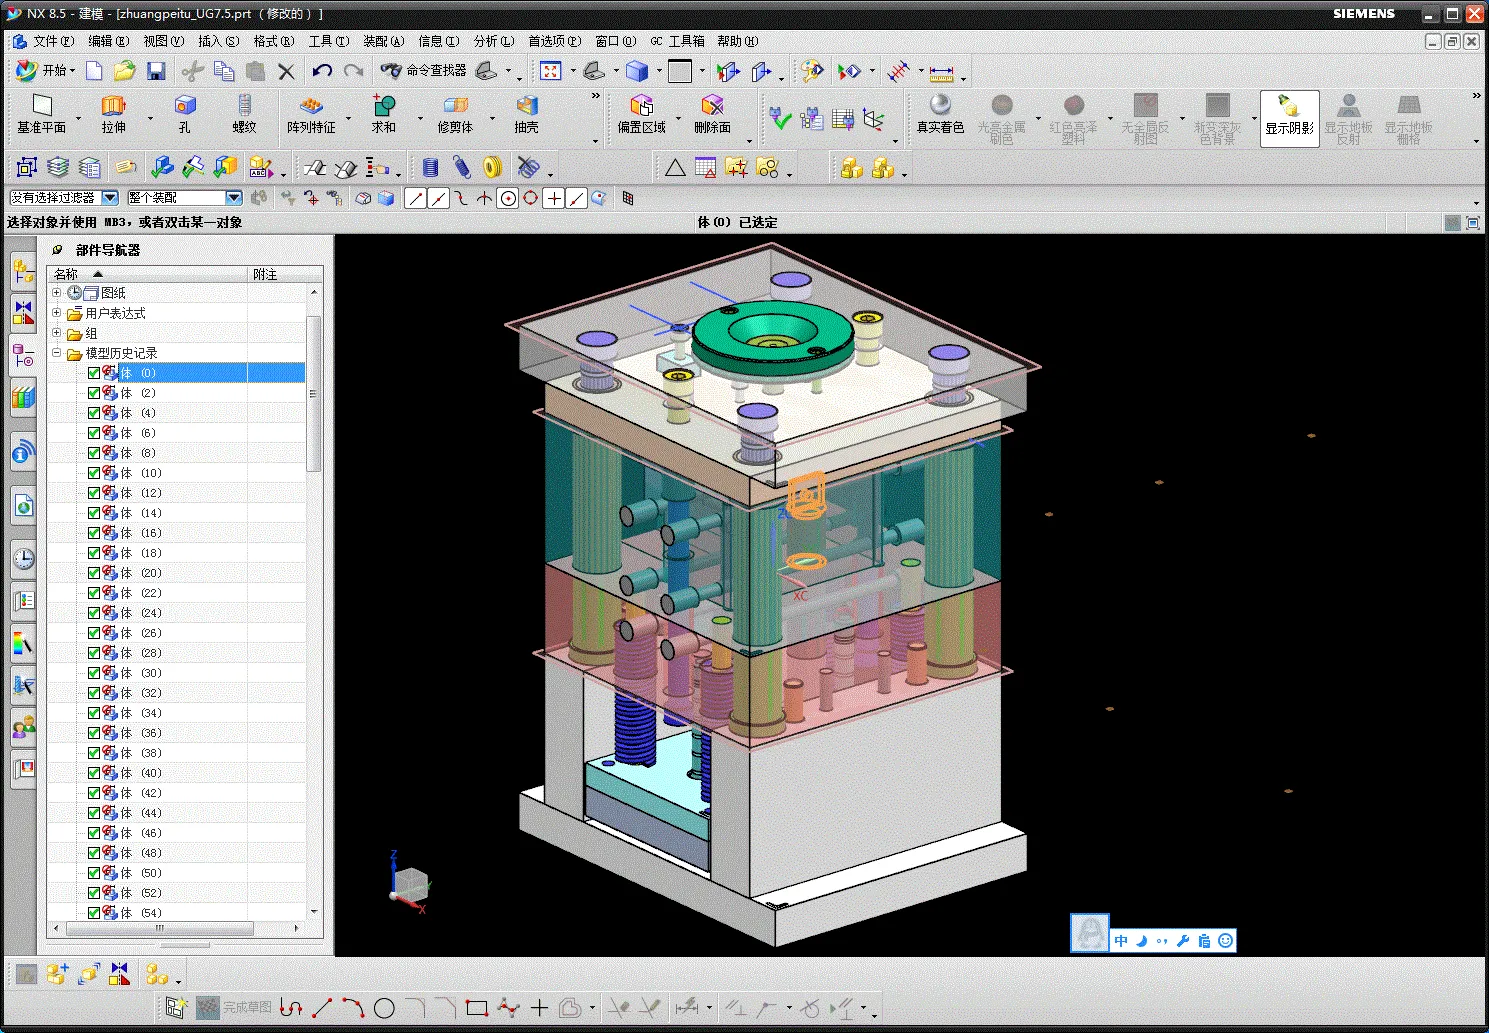Screen dimensions: 1489x1033
Task: Uncheck the checkbox for 体 (2)
Action: coord(94,393)
